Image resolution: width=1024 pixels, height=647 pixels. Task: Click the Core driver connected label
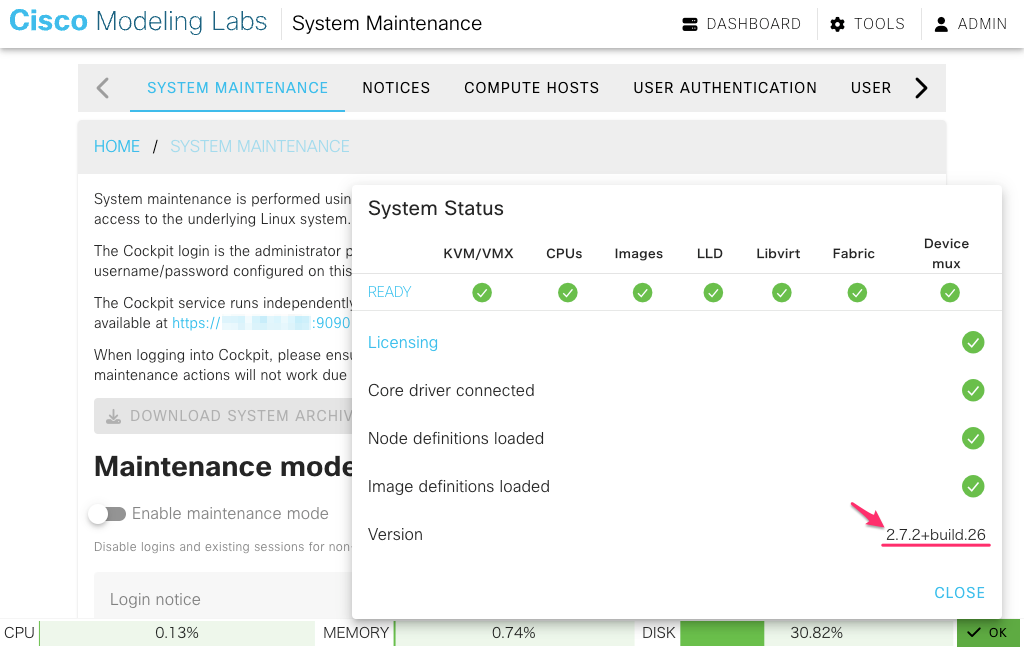tap(451, 390)
